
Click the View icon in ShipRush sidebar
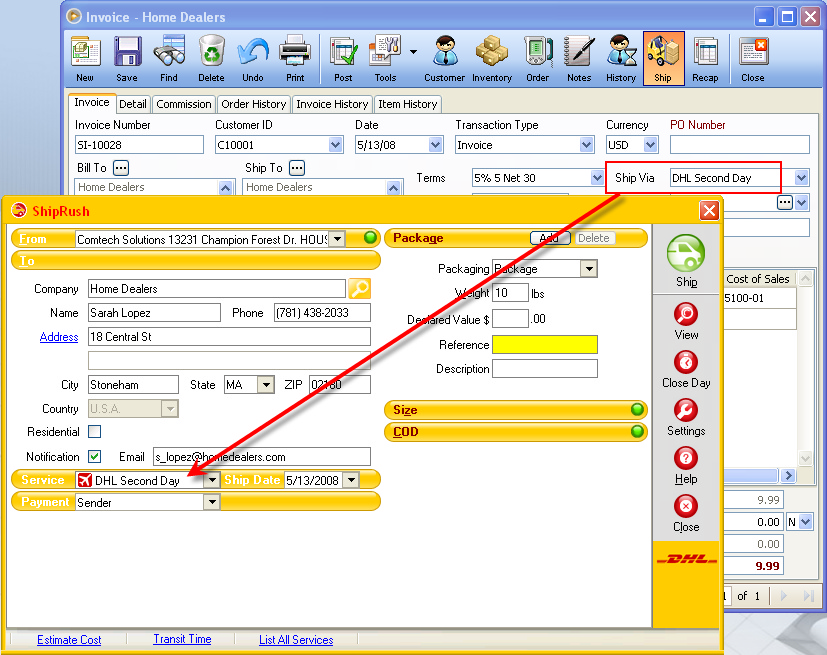(x=686, y=314)
